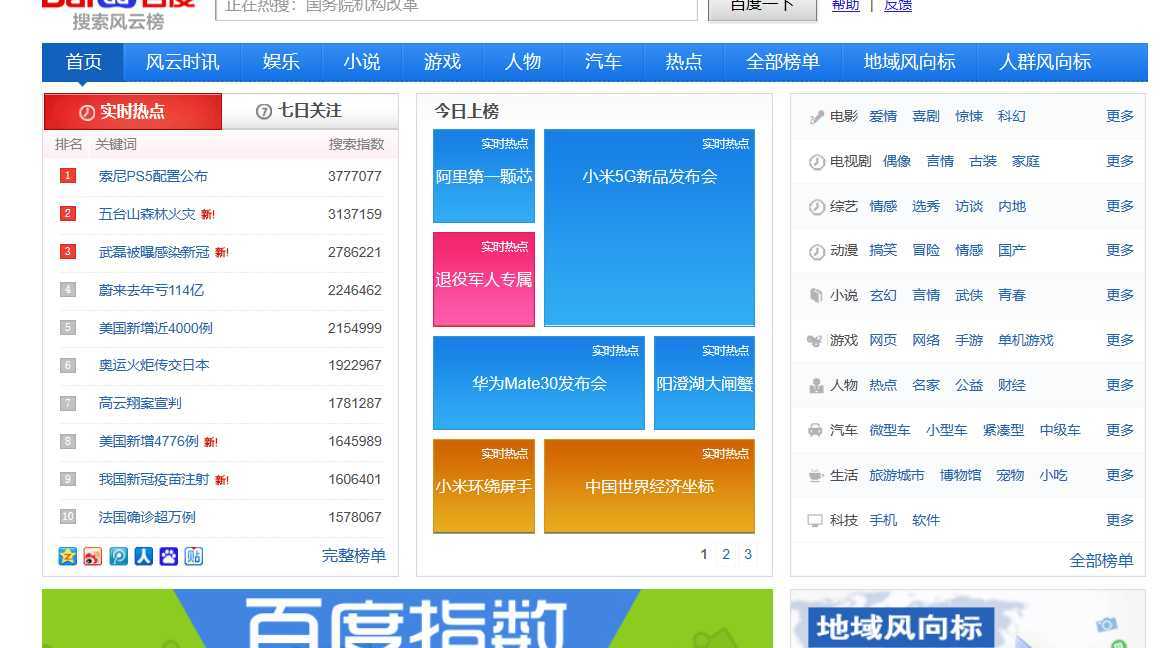Click the 新 badge next to 五台山森林火灾
1165x648 pixels.
(207, 215)
